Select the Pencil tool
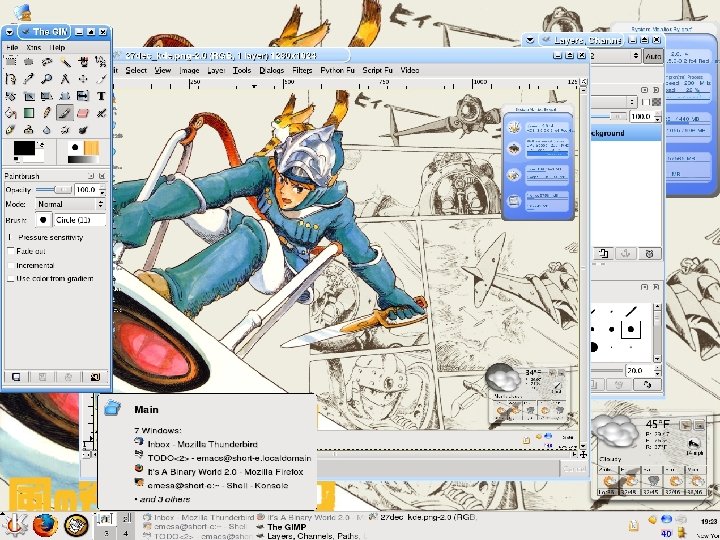This screenshot has height=540, width=720. (46, 112)
